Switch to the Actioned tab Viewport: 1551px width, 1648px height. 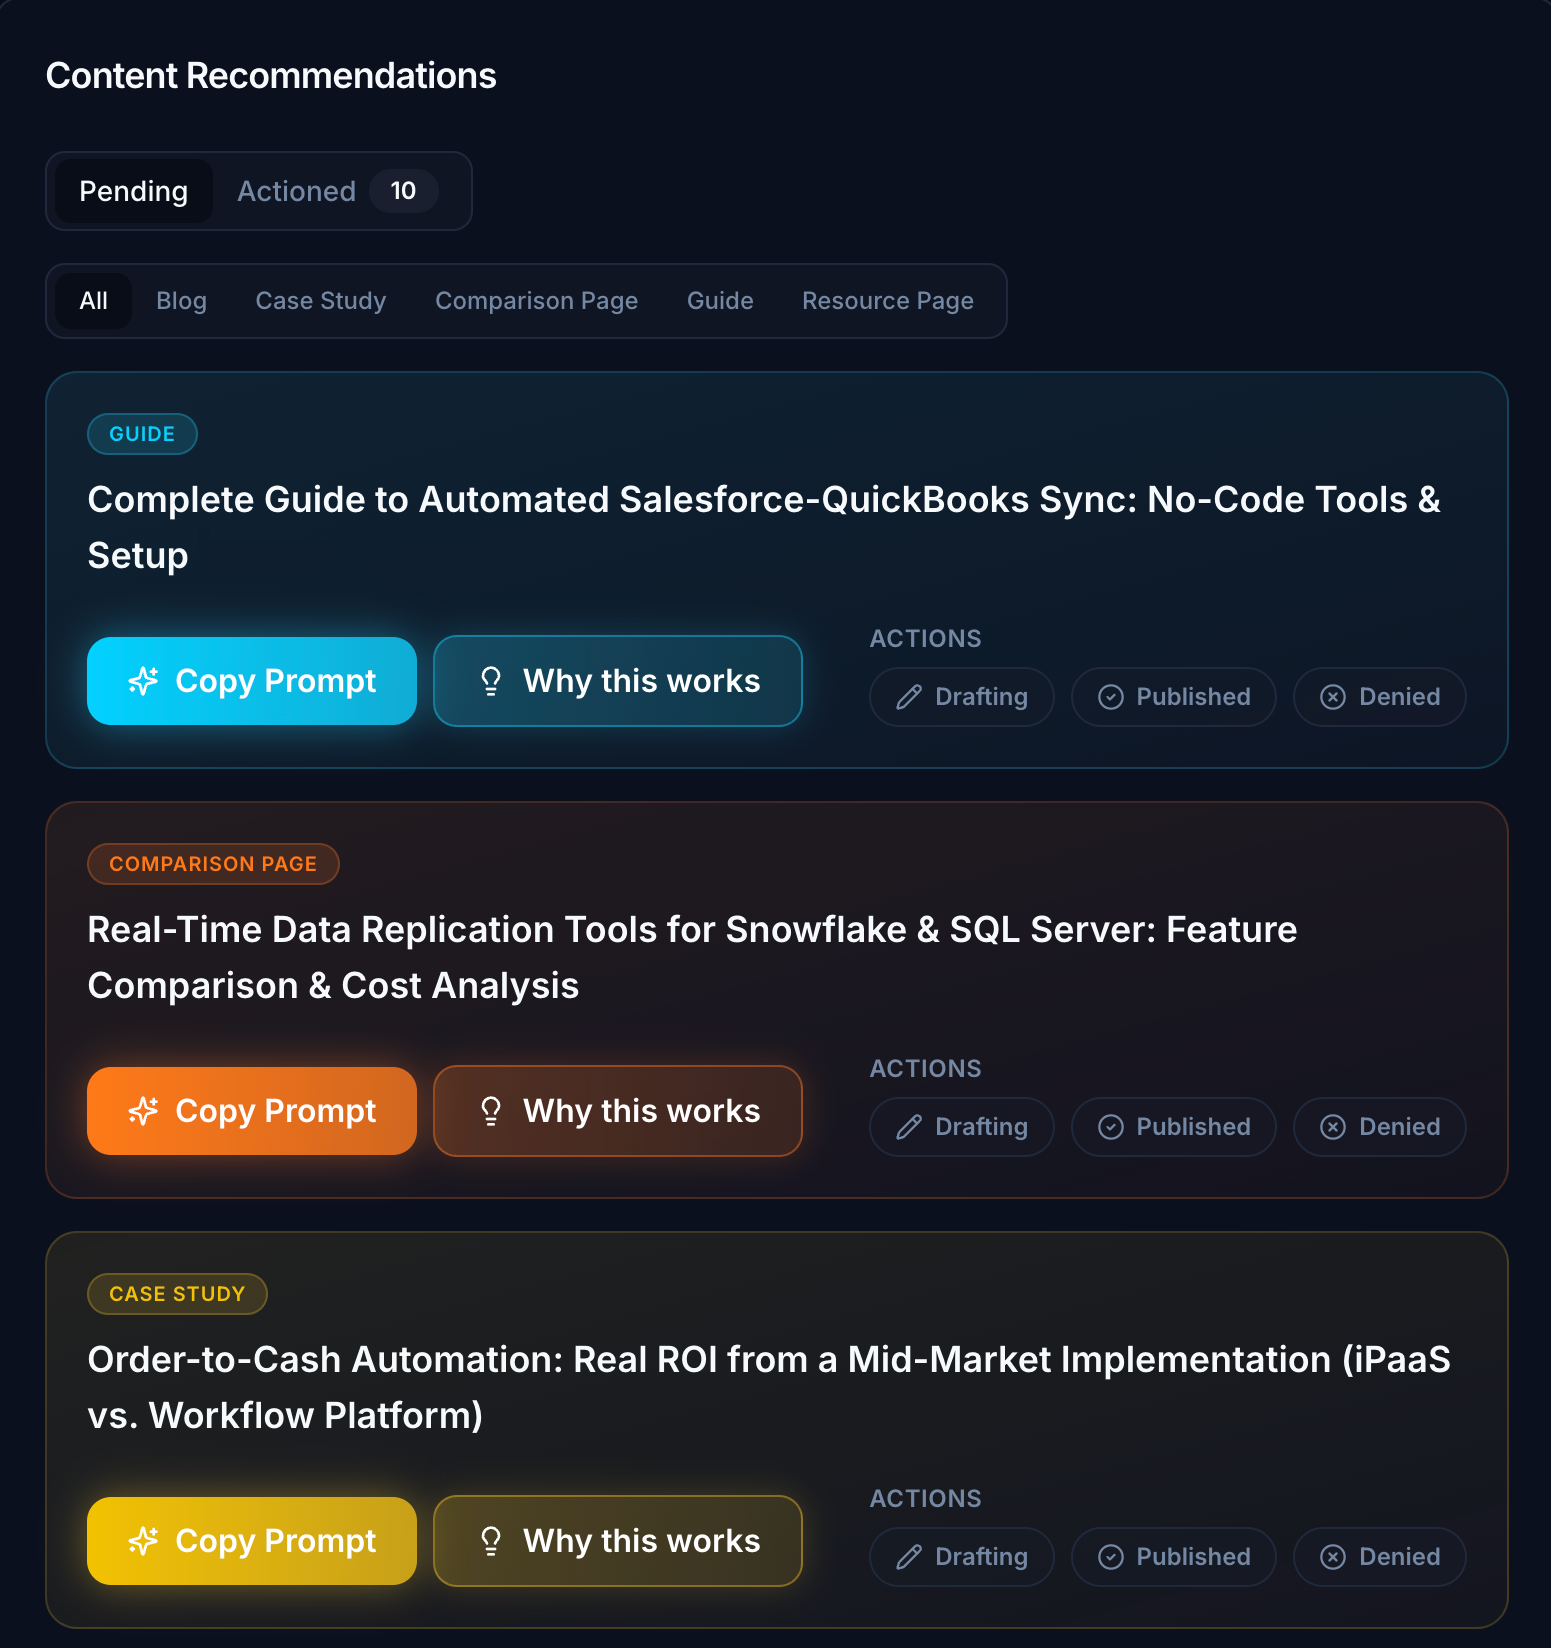coord(296,191)
